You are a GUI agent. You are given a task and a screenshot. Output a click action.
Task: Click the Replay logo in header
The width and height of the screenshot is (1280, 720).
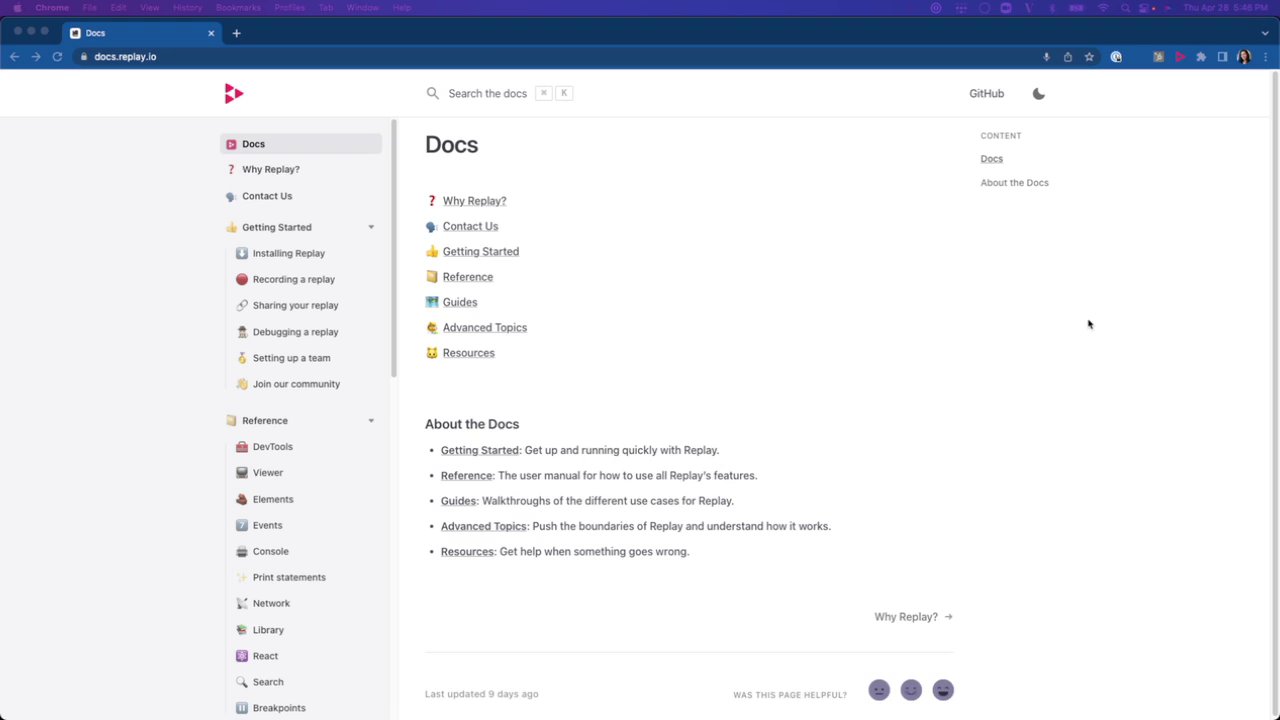pos(234,93)
